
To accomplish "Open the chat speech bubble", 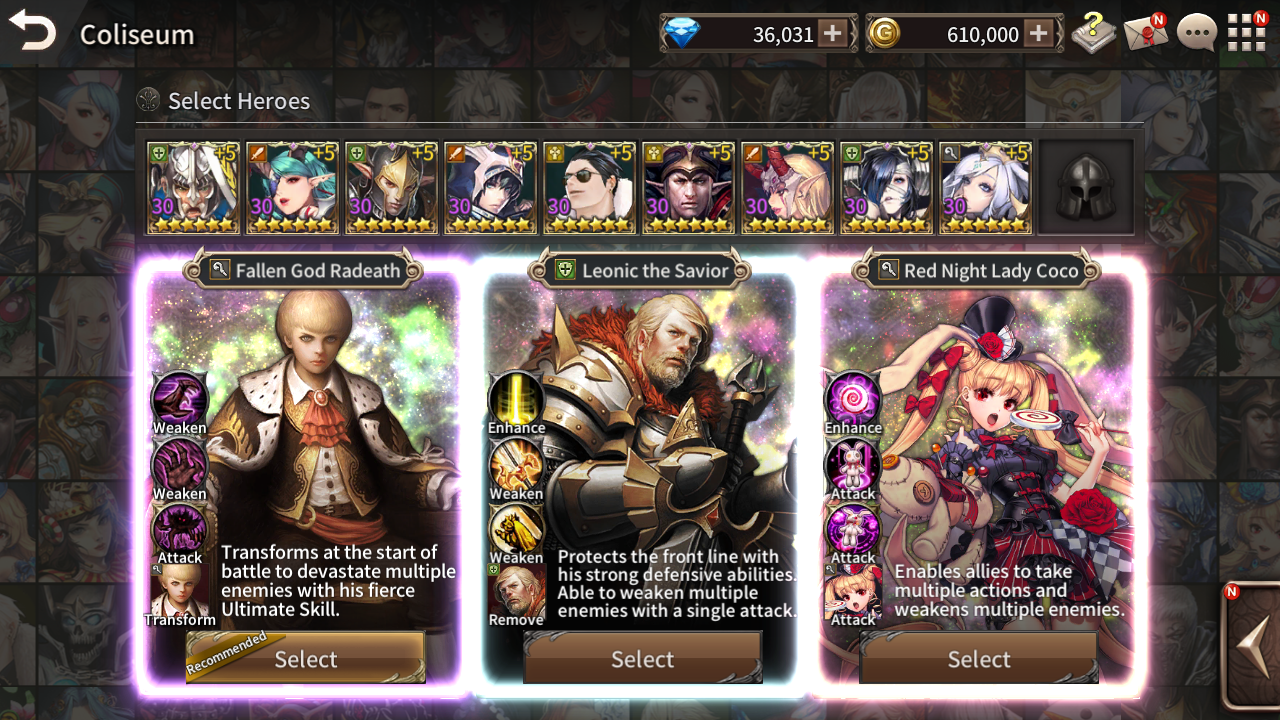I will 1196,33.
